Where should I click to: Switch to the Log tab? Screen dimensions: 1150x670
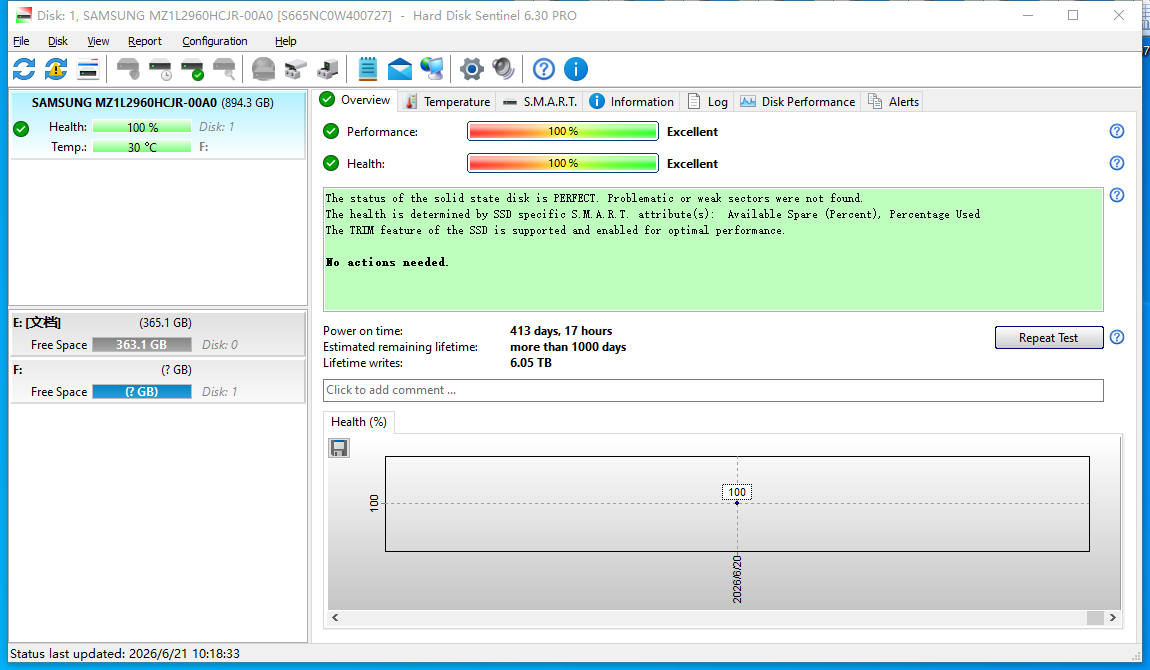pos(708,102)
